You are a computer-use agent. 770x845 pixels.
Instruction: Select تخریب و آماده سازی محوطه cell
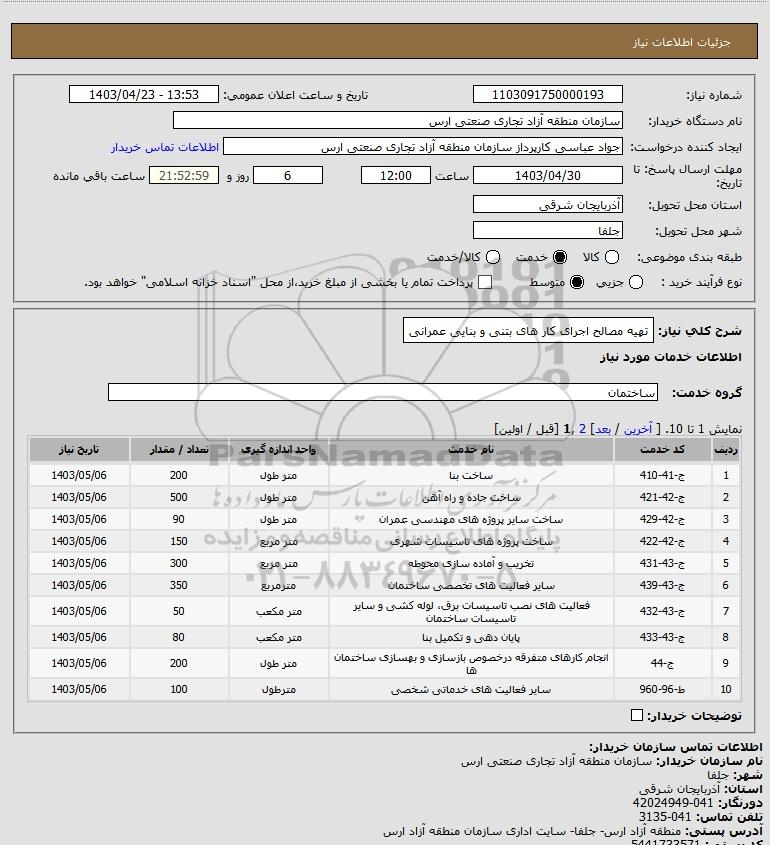click(471, 563)
